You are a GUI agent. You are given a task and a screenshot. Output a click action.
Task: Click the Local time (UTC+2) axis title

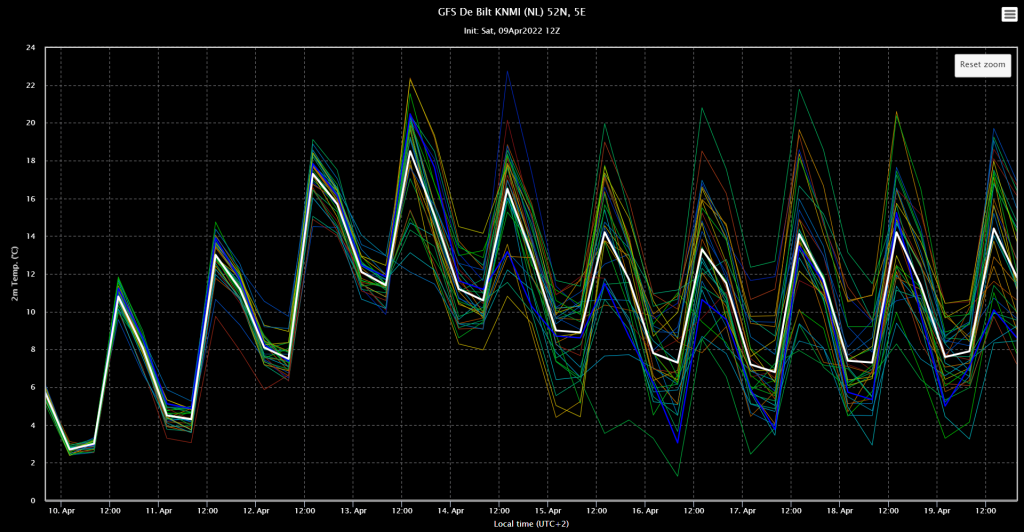coord(531,524)
